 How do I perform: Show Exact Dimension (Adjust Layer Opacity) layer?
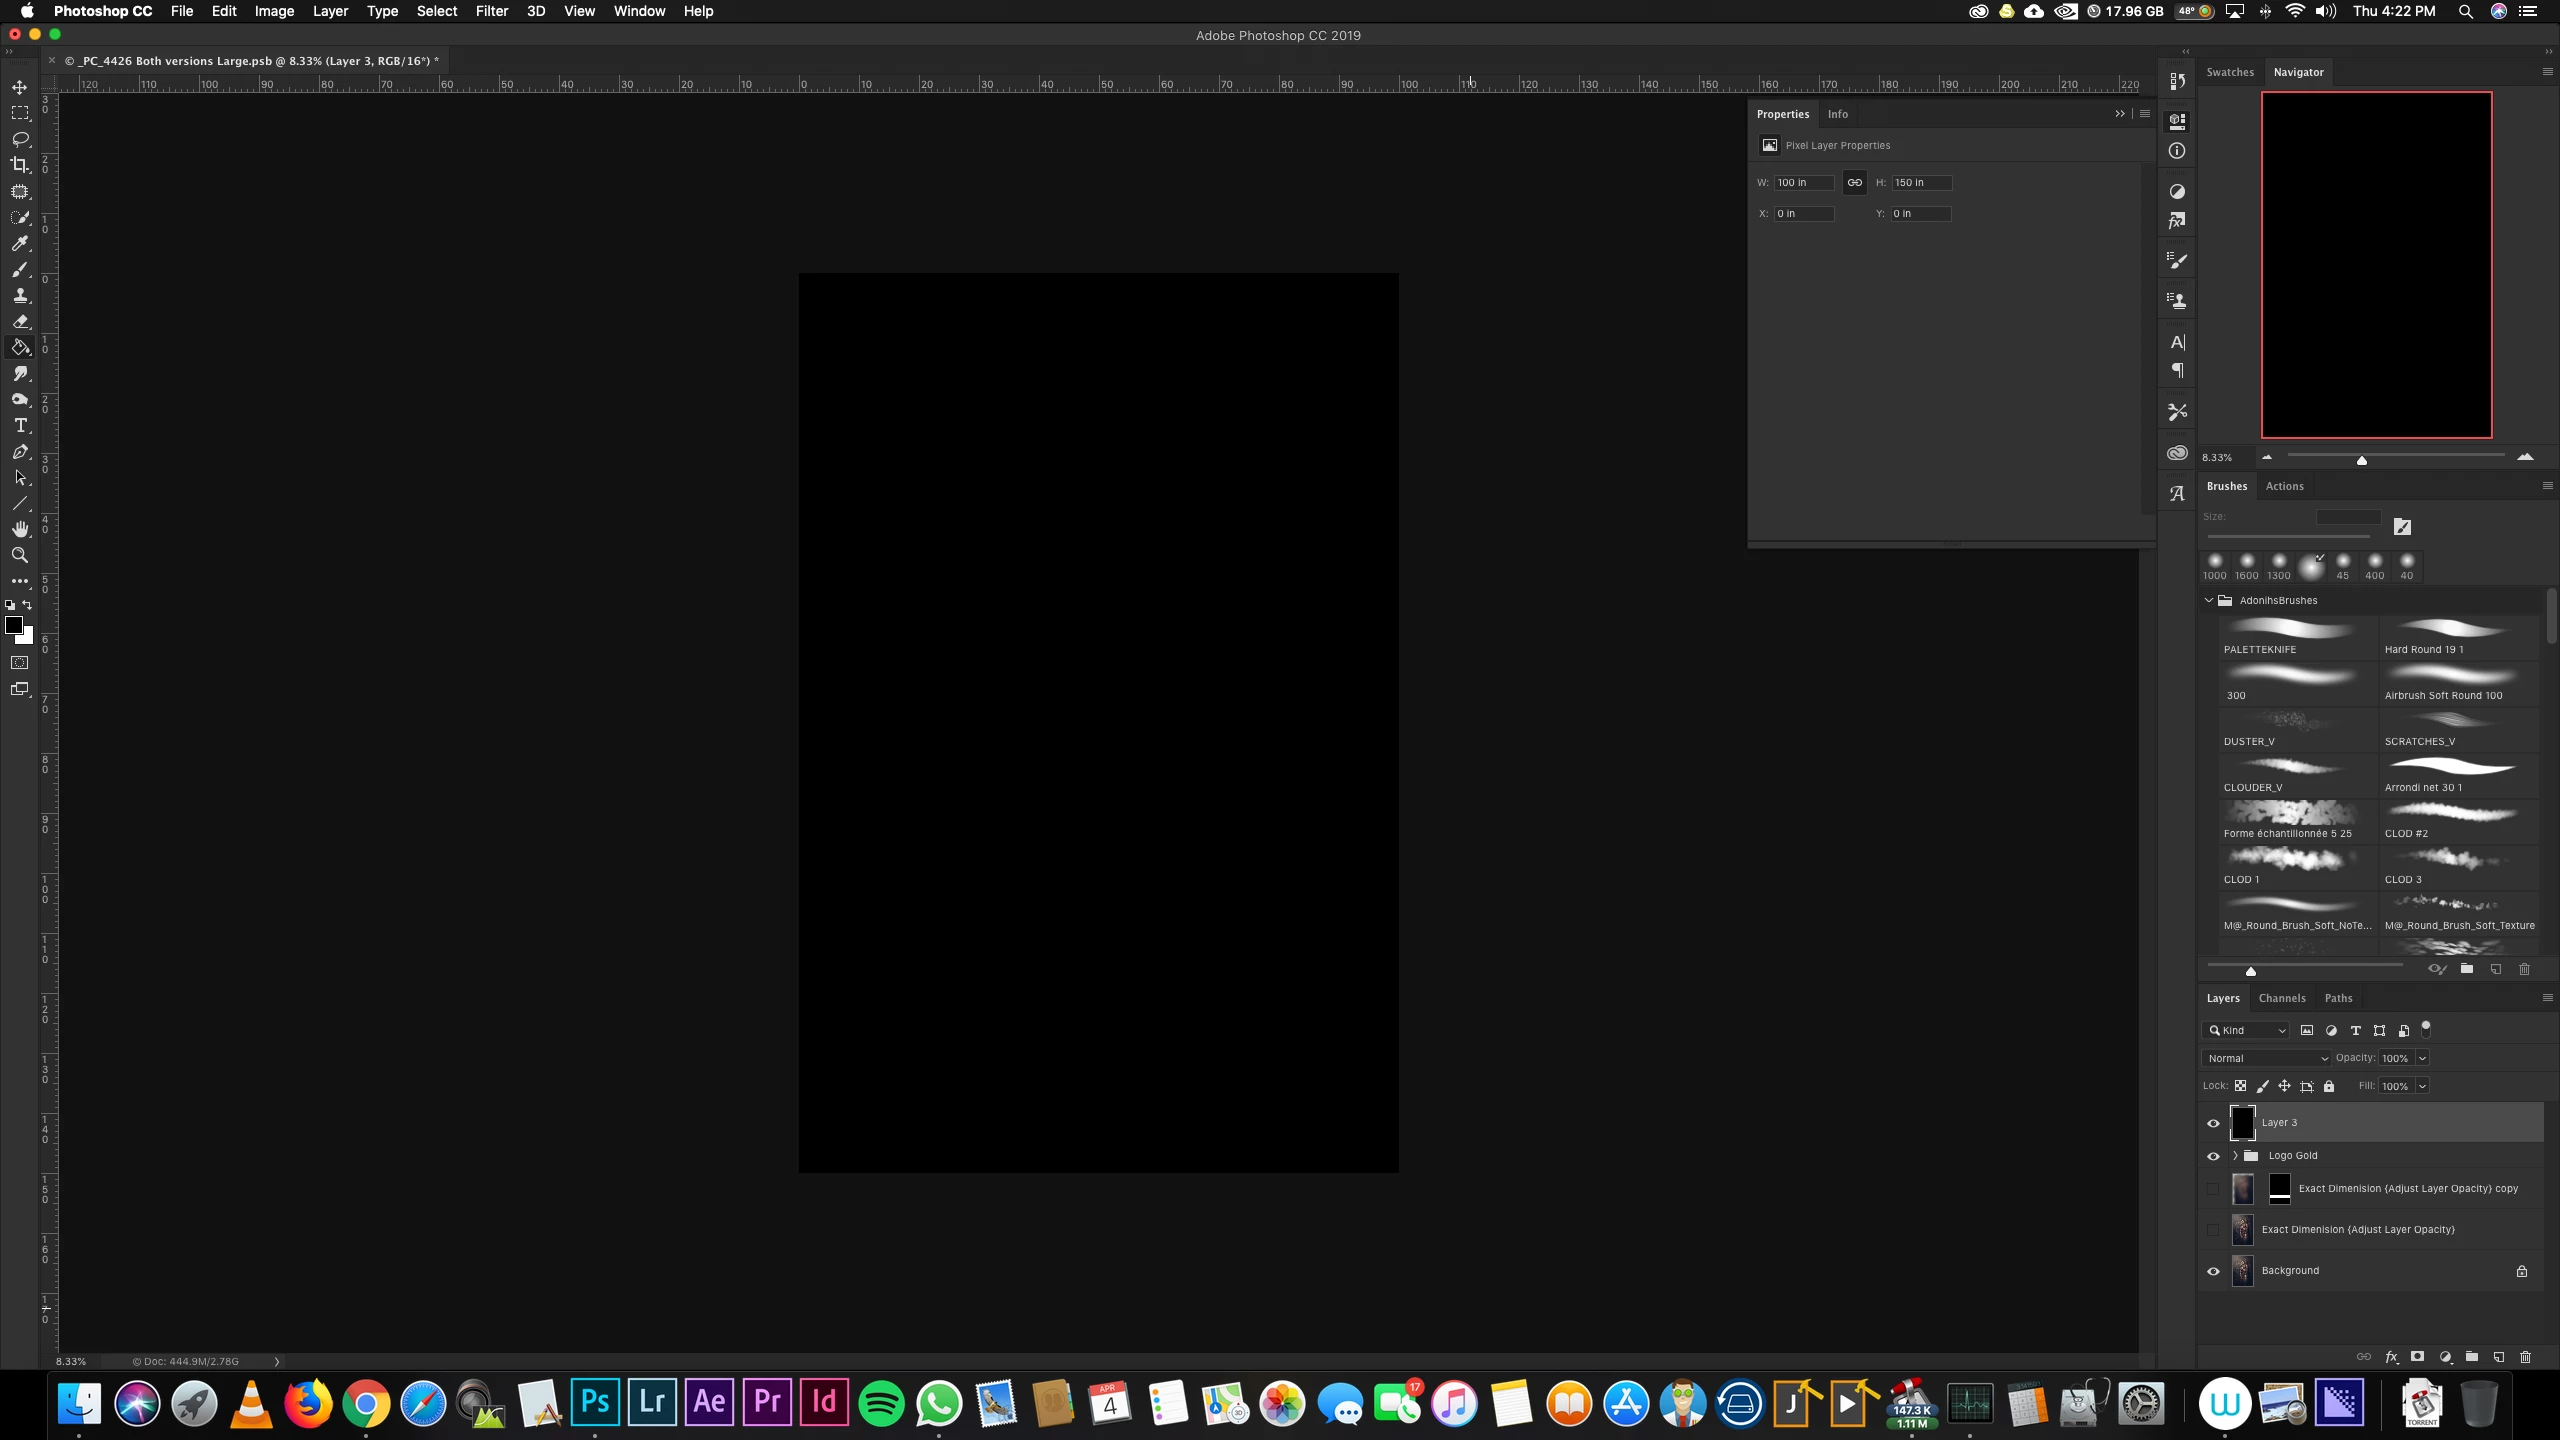(x=2213, y=1230)
